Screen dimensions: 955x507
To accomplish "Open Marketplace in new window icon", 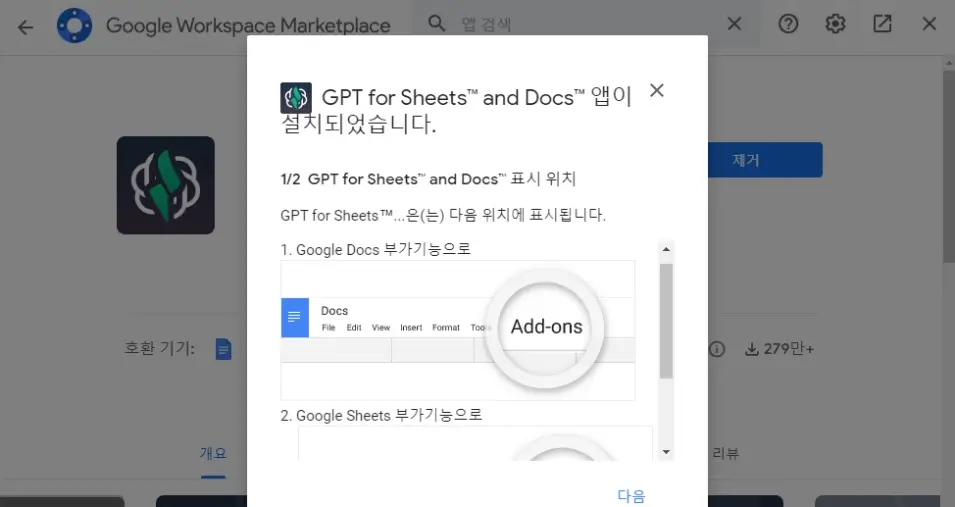I will click(x=882, y=24).
